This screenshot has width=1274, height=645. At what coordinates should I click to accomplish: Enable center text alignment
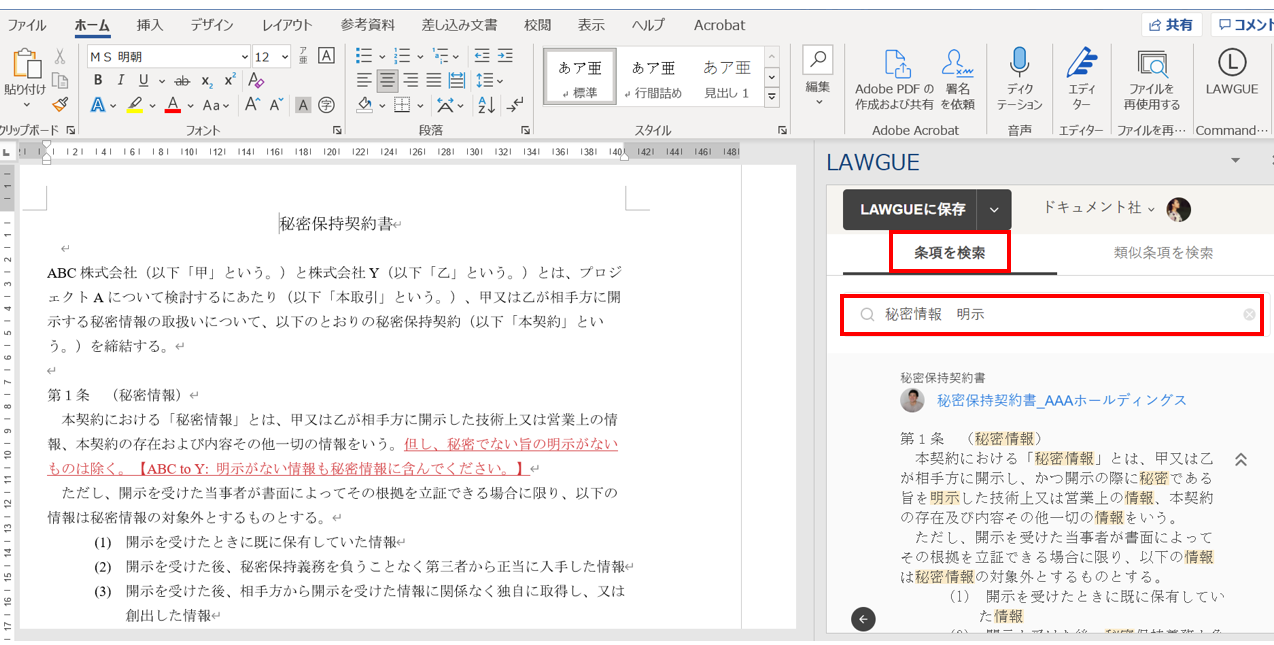click(387, 81)
